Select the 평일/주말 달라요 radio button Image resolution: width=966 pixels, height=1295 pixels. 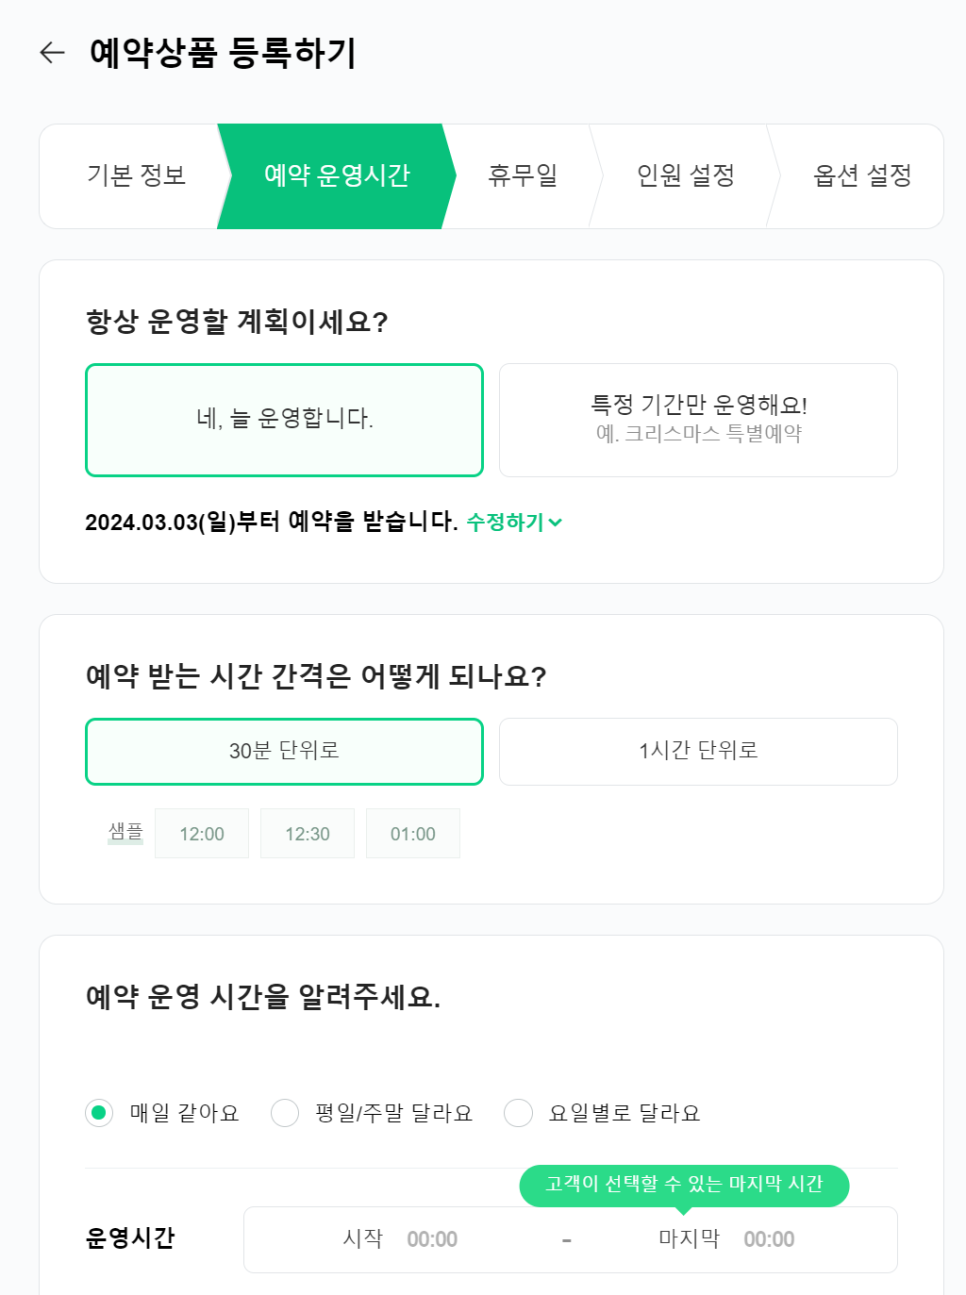point(285,1113)
